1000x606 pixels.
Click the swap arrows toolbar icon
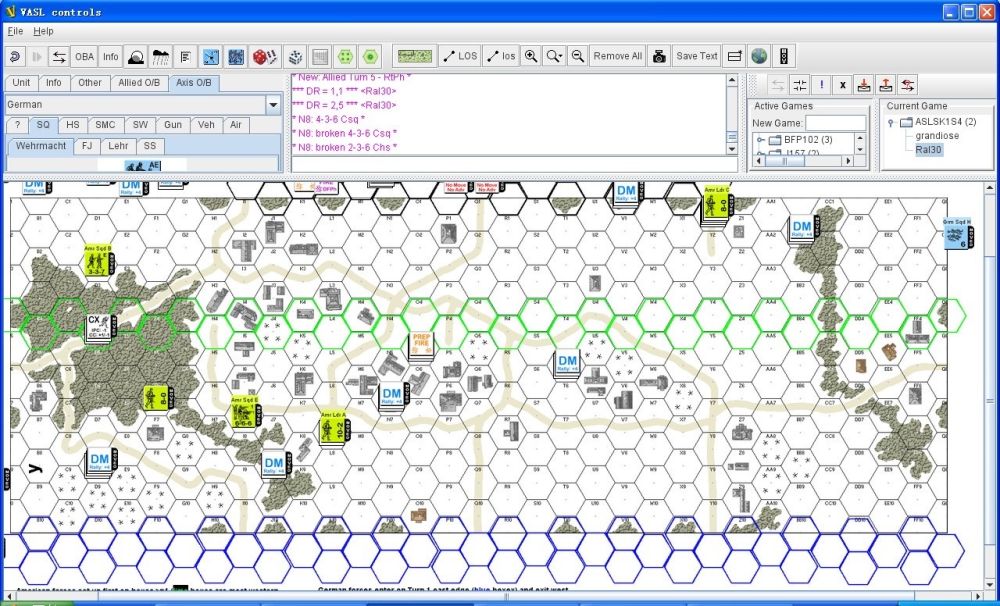coord(59,57)
